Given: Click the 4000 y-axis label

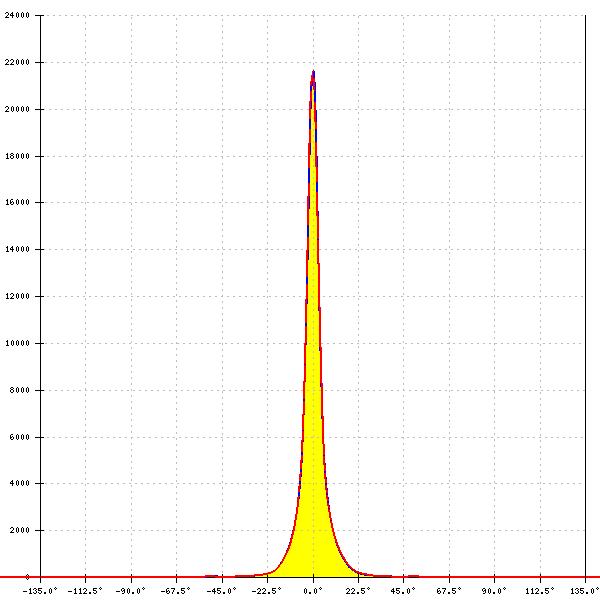Looking at the screenshot, I should [20, 483].
